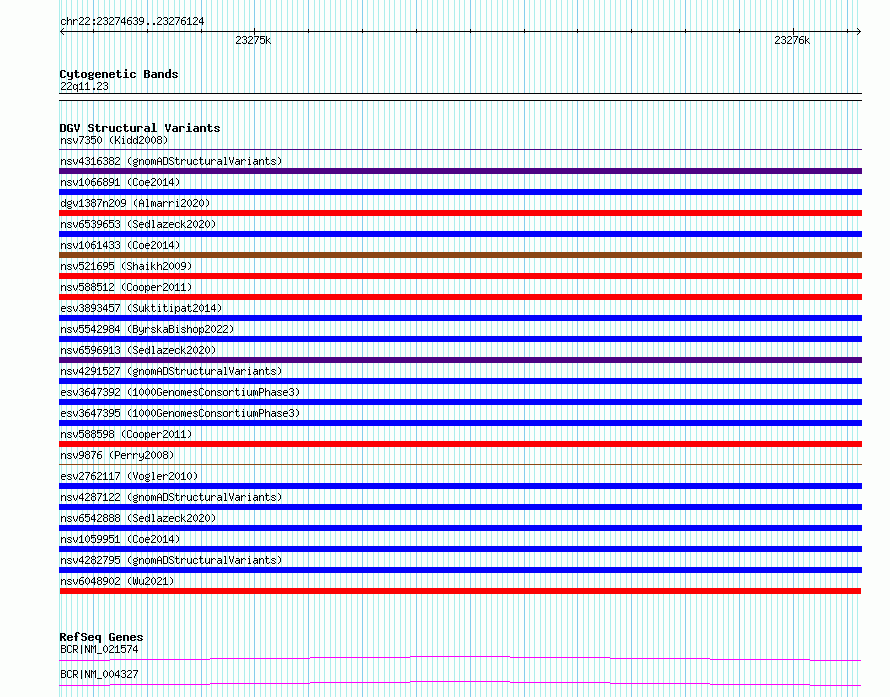Select the purple bar for nsv4316382
Viewport: 890px width, 697px height.
coord(460,171)
